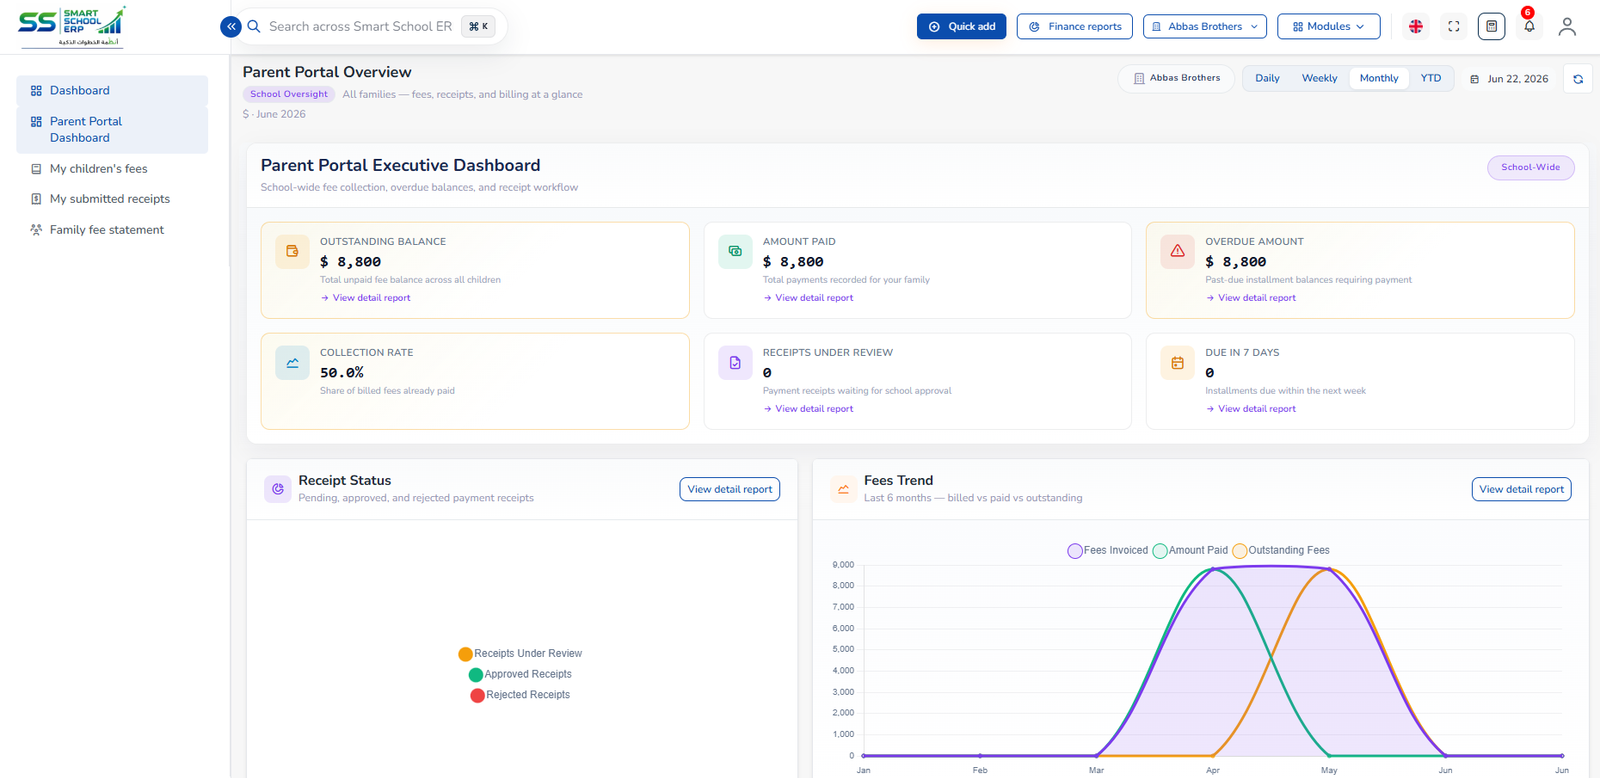Toggle the Fees Invoiced chart legend
Viewport: 1600px width, 778px height.
click(1107, 550)
